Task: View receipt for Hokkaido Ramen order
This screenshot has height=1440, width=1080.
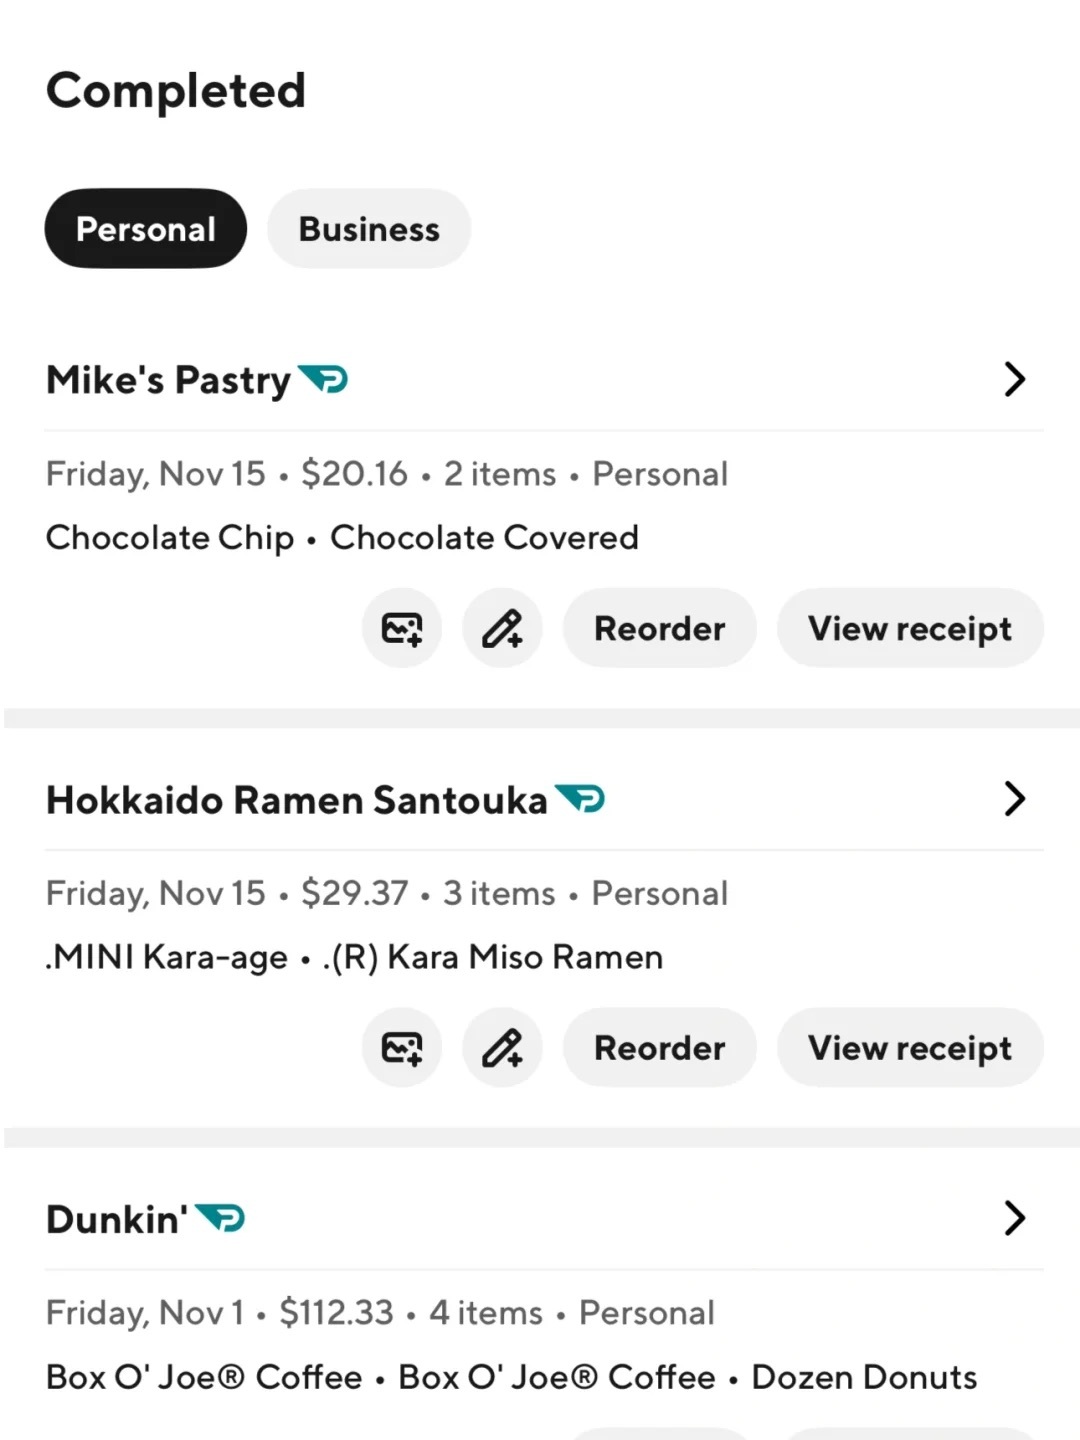Action: 910,1047
